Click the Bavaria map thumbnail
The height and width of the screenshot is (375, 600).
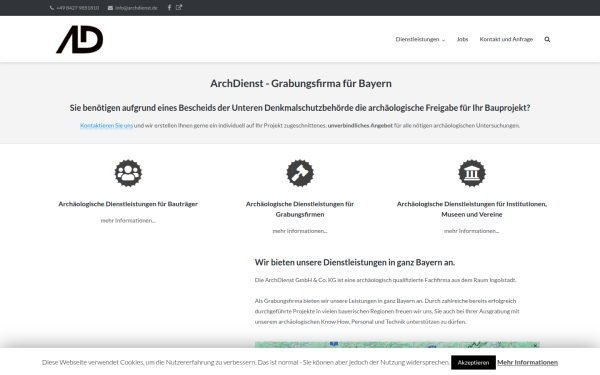397,345
